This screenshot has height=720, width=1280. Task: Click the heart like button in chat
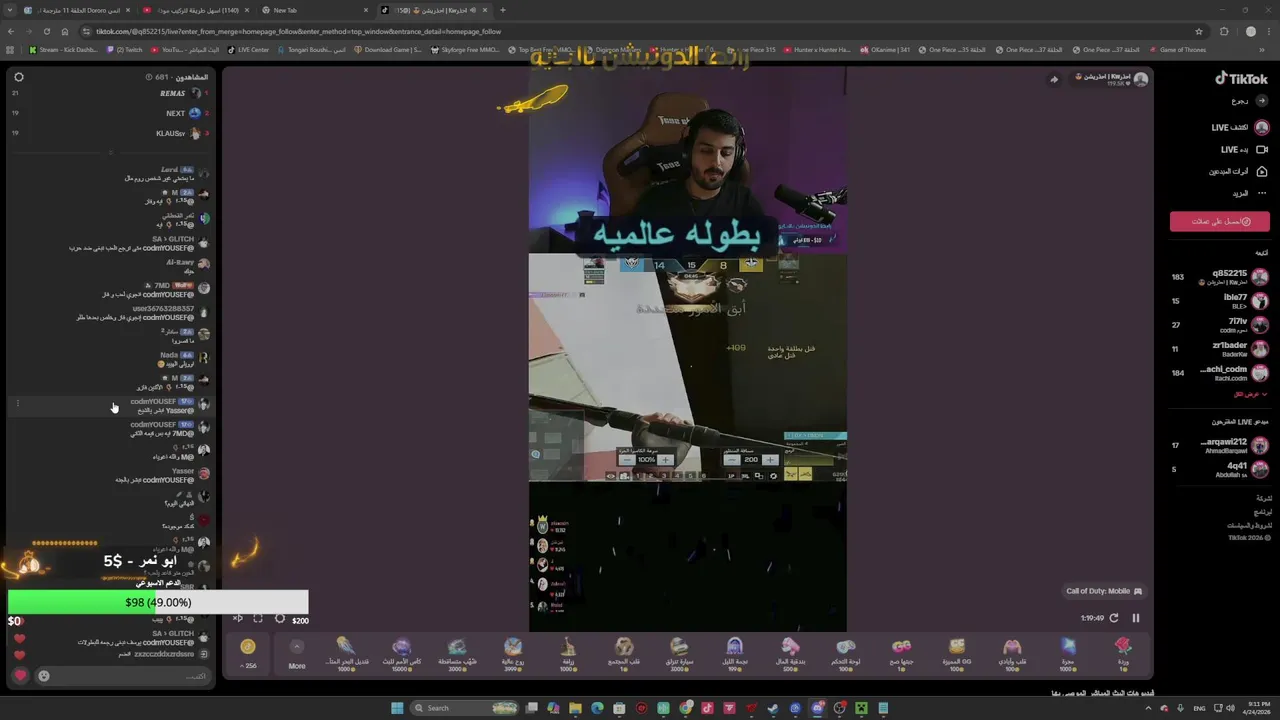tap(20, 676)
